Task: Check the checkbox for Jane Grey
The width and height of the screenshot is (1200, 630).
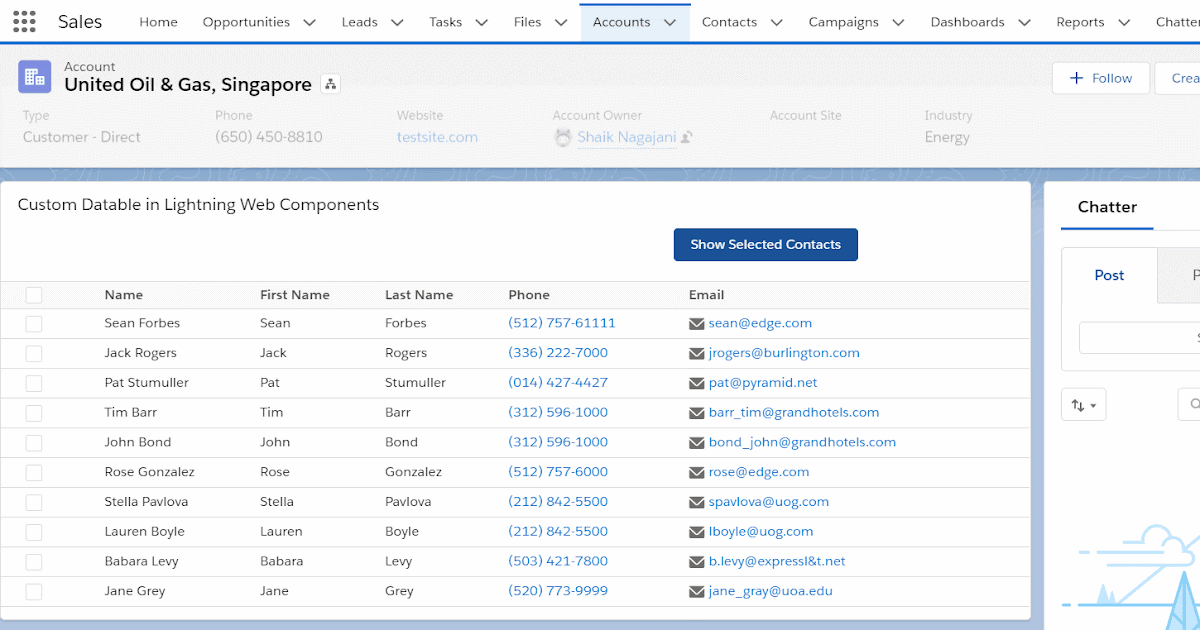Action: pyautogui.click(x=33, y=591)
